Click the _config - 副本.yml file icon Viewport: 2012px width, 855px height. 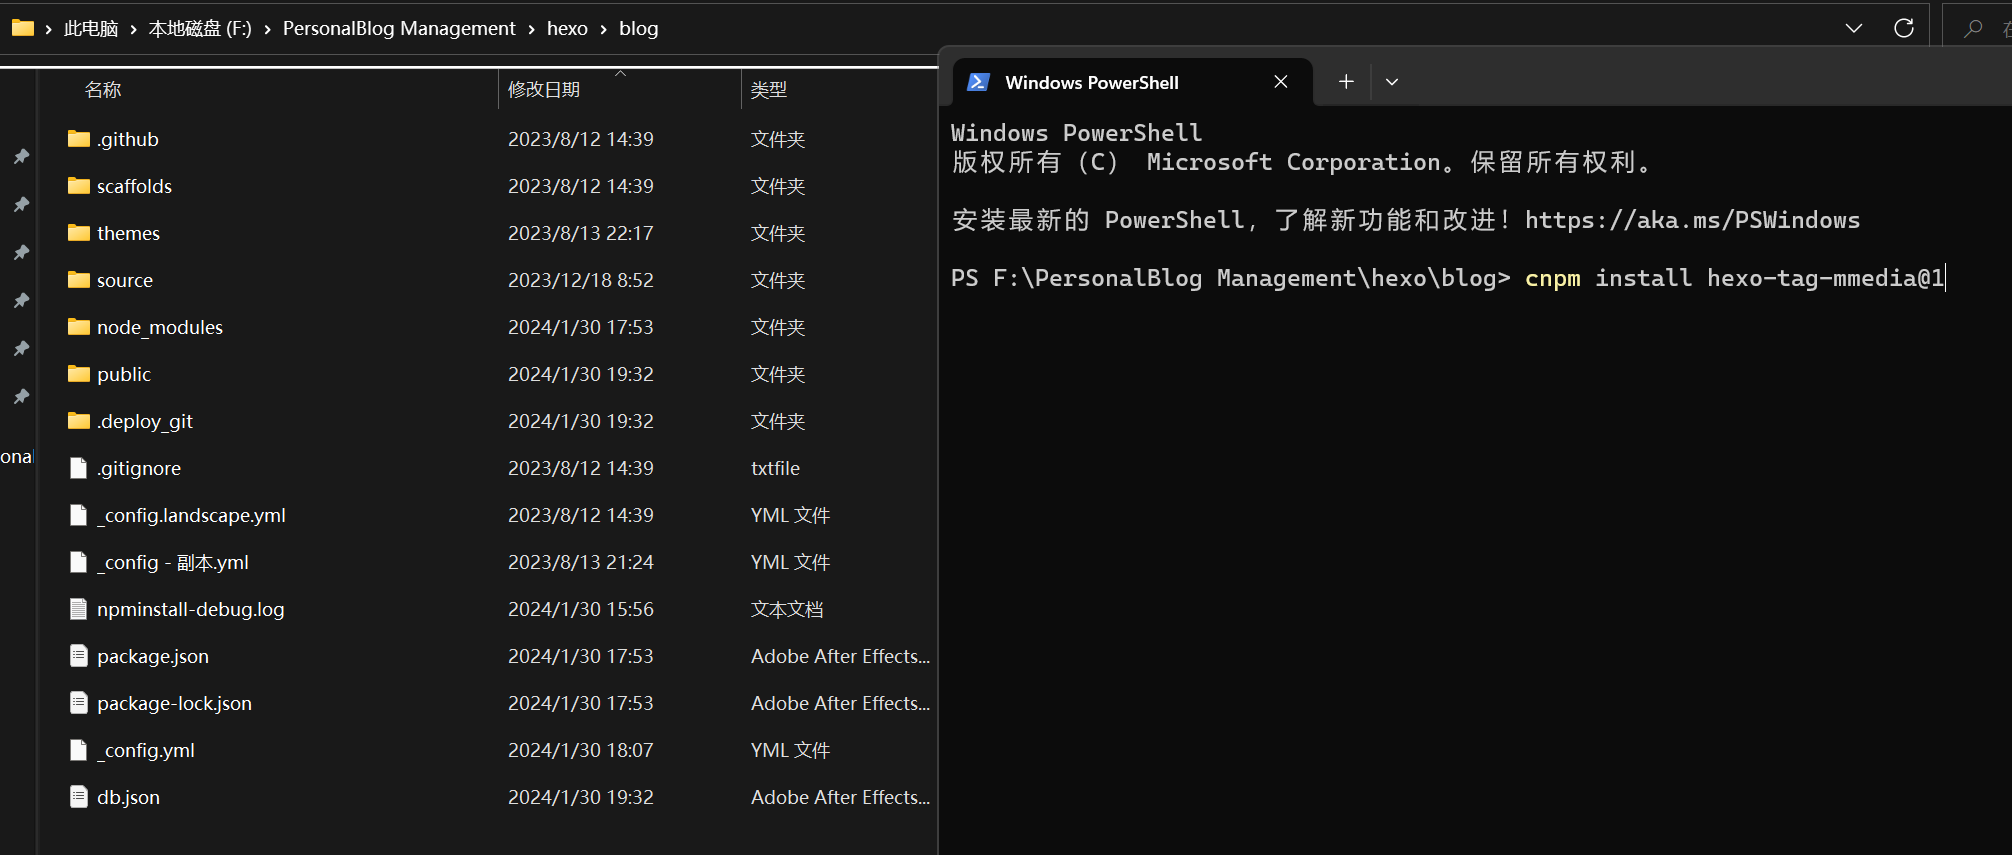[79, 562]
